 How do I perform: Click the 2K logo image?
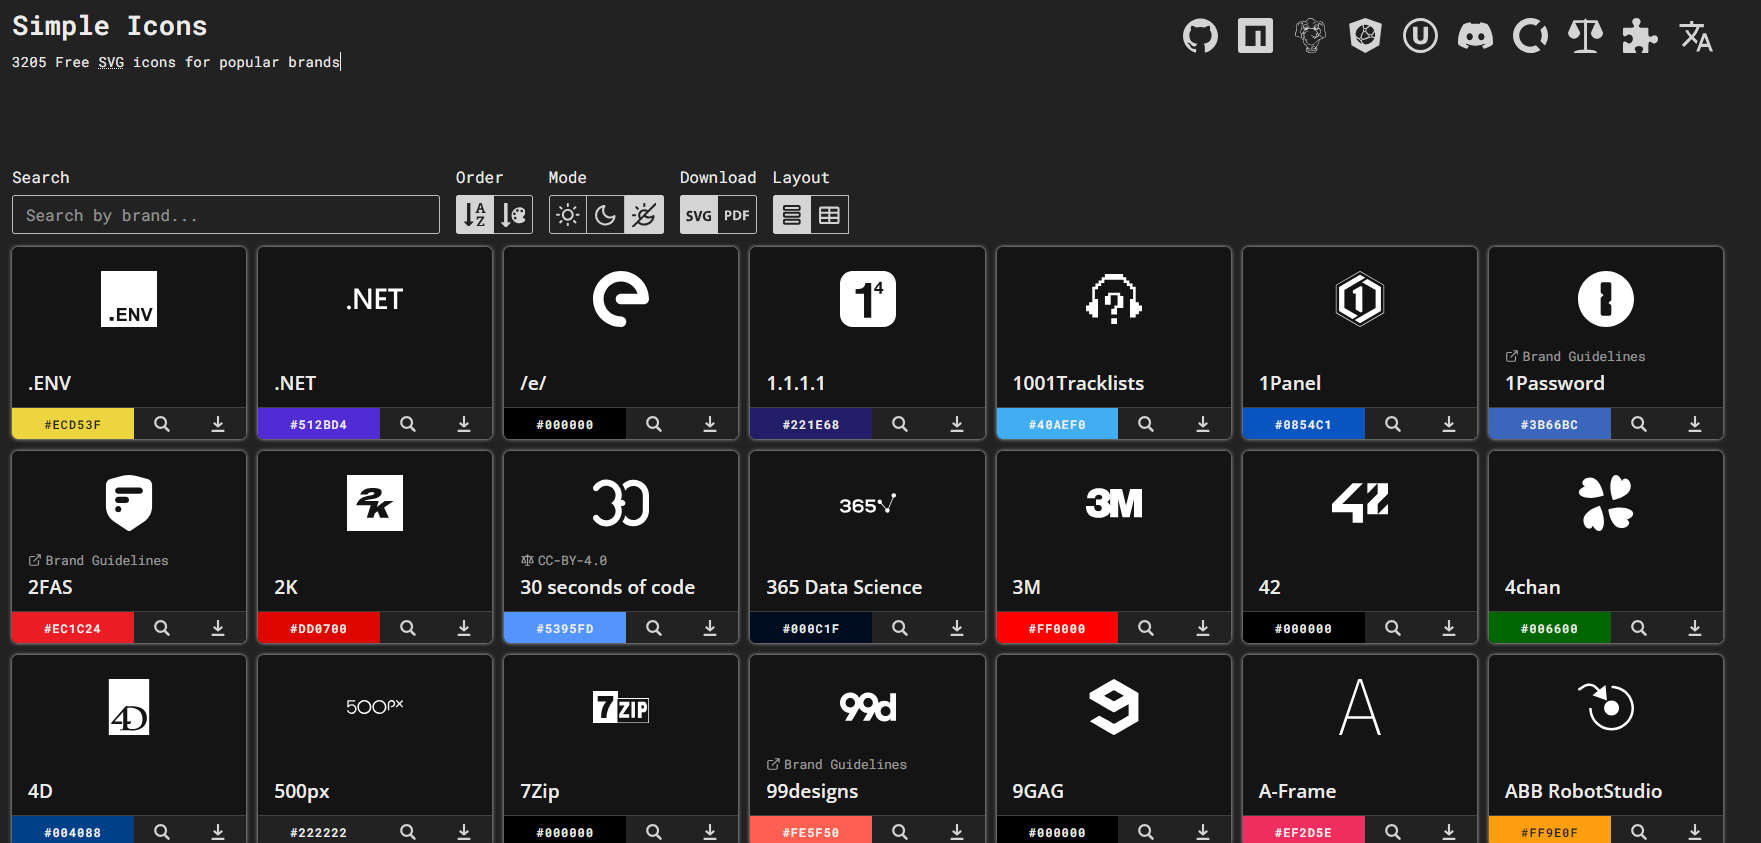coord(375,503)
